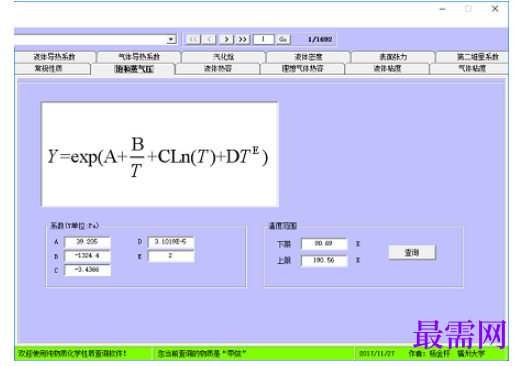Click the disabled maximize window button
The height and width of the screenshot is (366, 525).
tap(468, 9)
